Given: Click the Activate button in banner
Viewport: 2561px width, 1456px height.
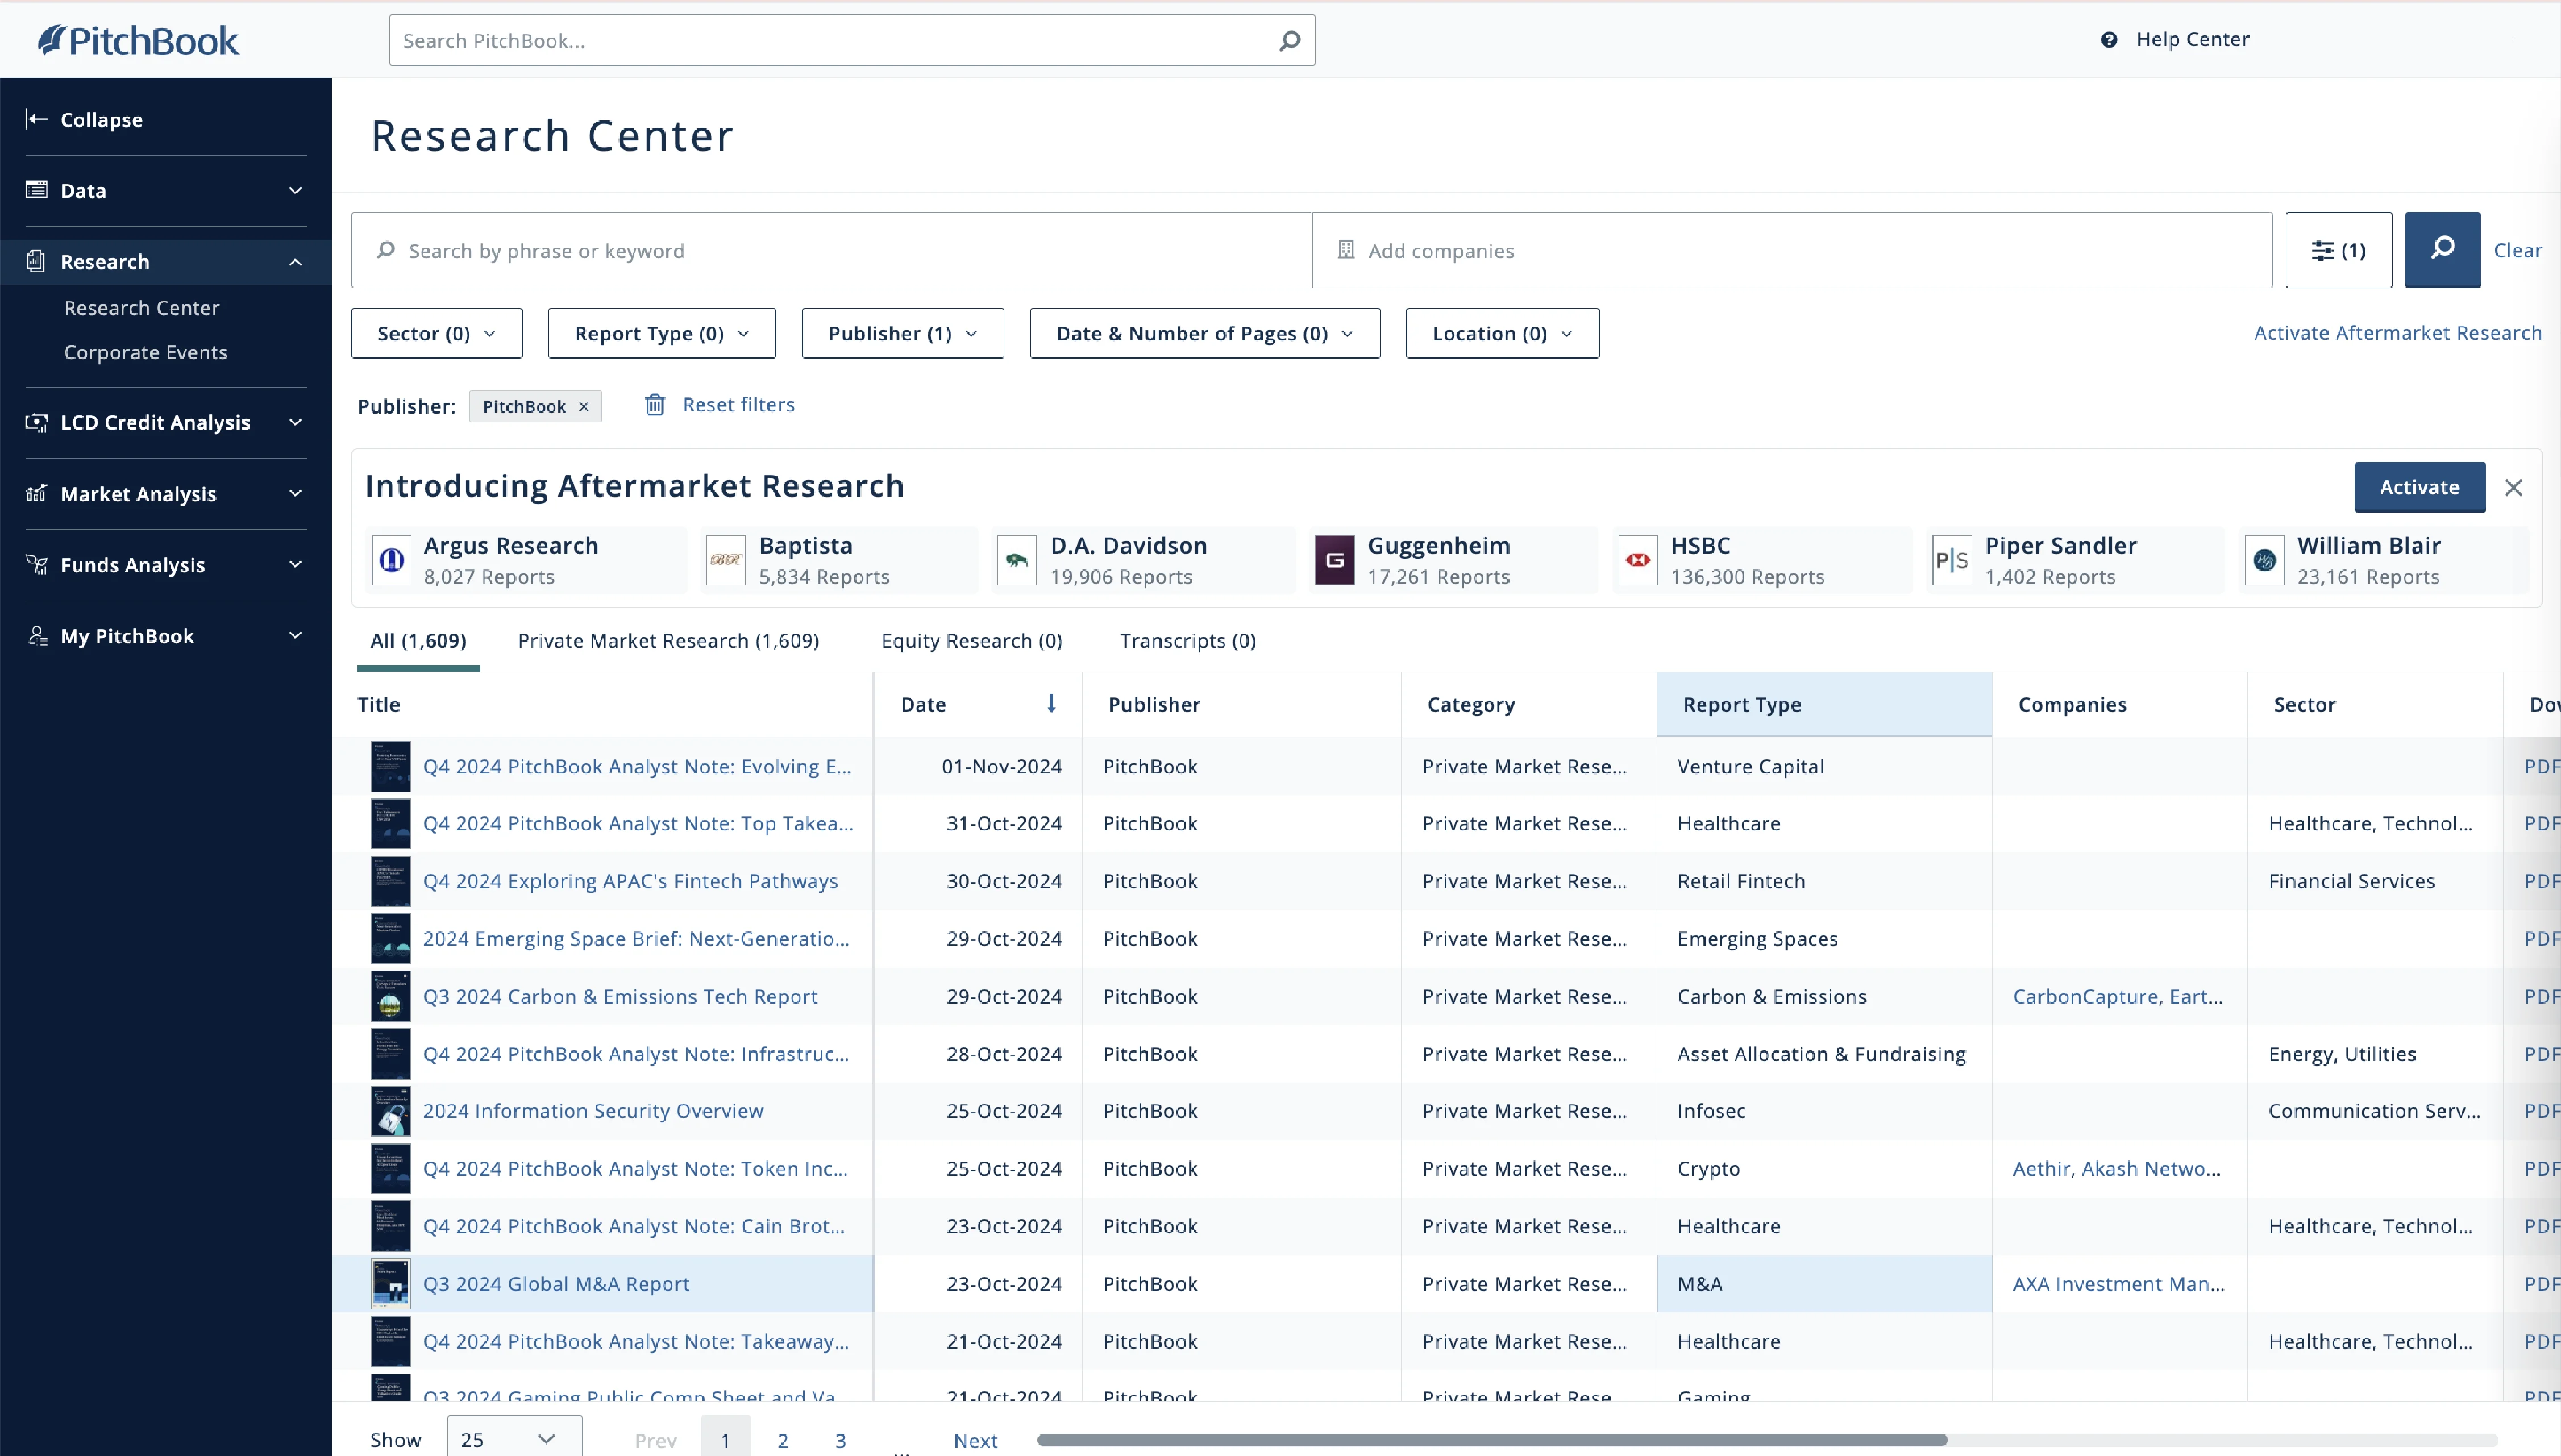Looking at the screenshot, I should point(2419,487).
